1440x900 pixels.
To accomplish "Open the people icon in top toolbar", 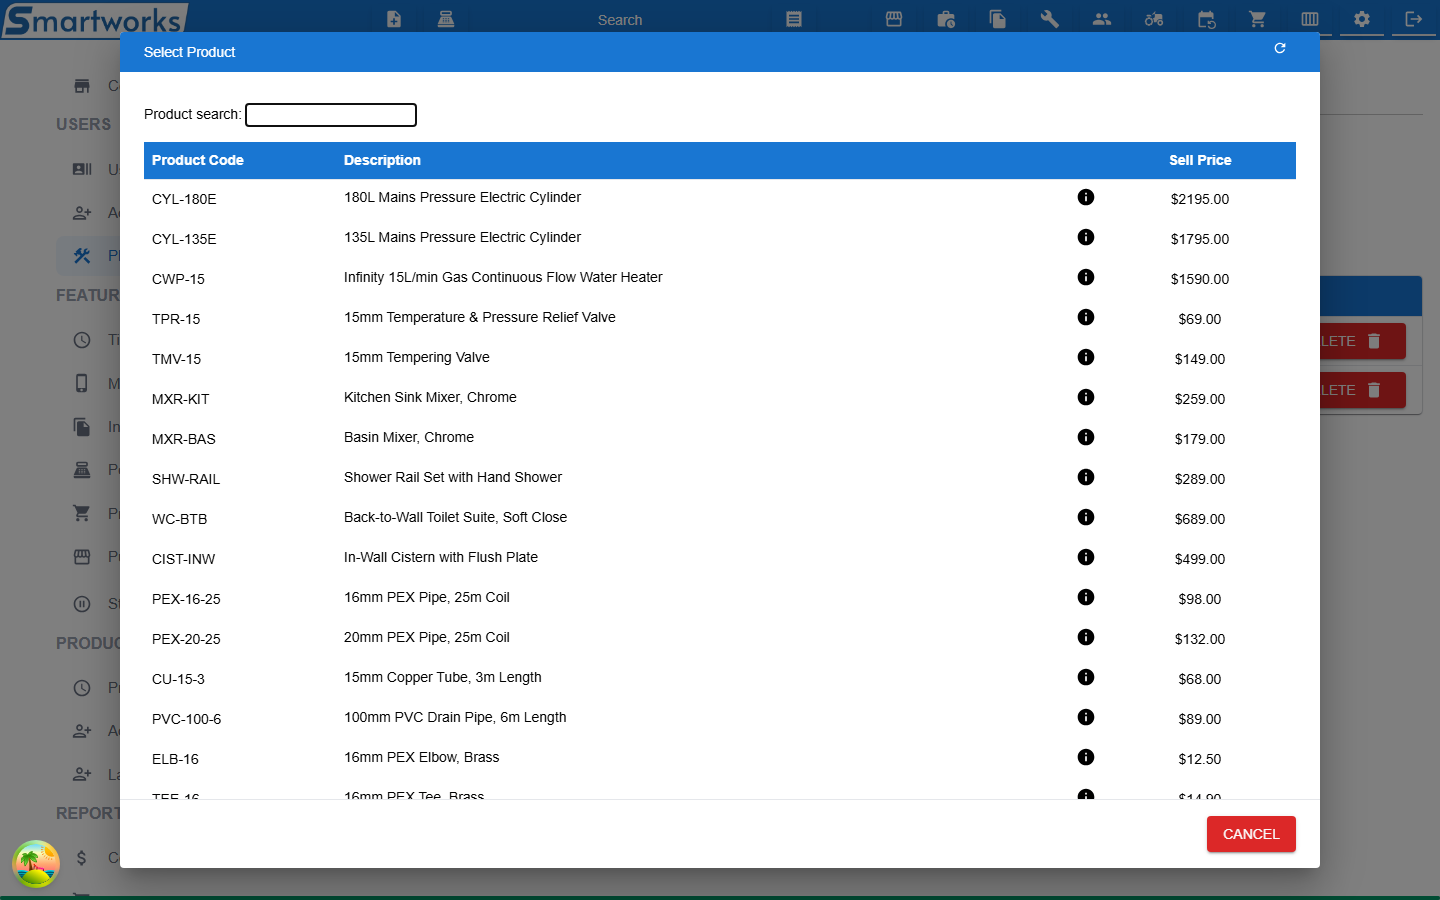I will pyautogui.click(x=1102, y=19).
